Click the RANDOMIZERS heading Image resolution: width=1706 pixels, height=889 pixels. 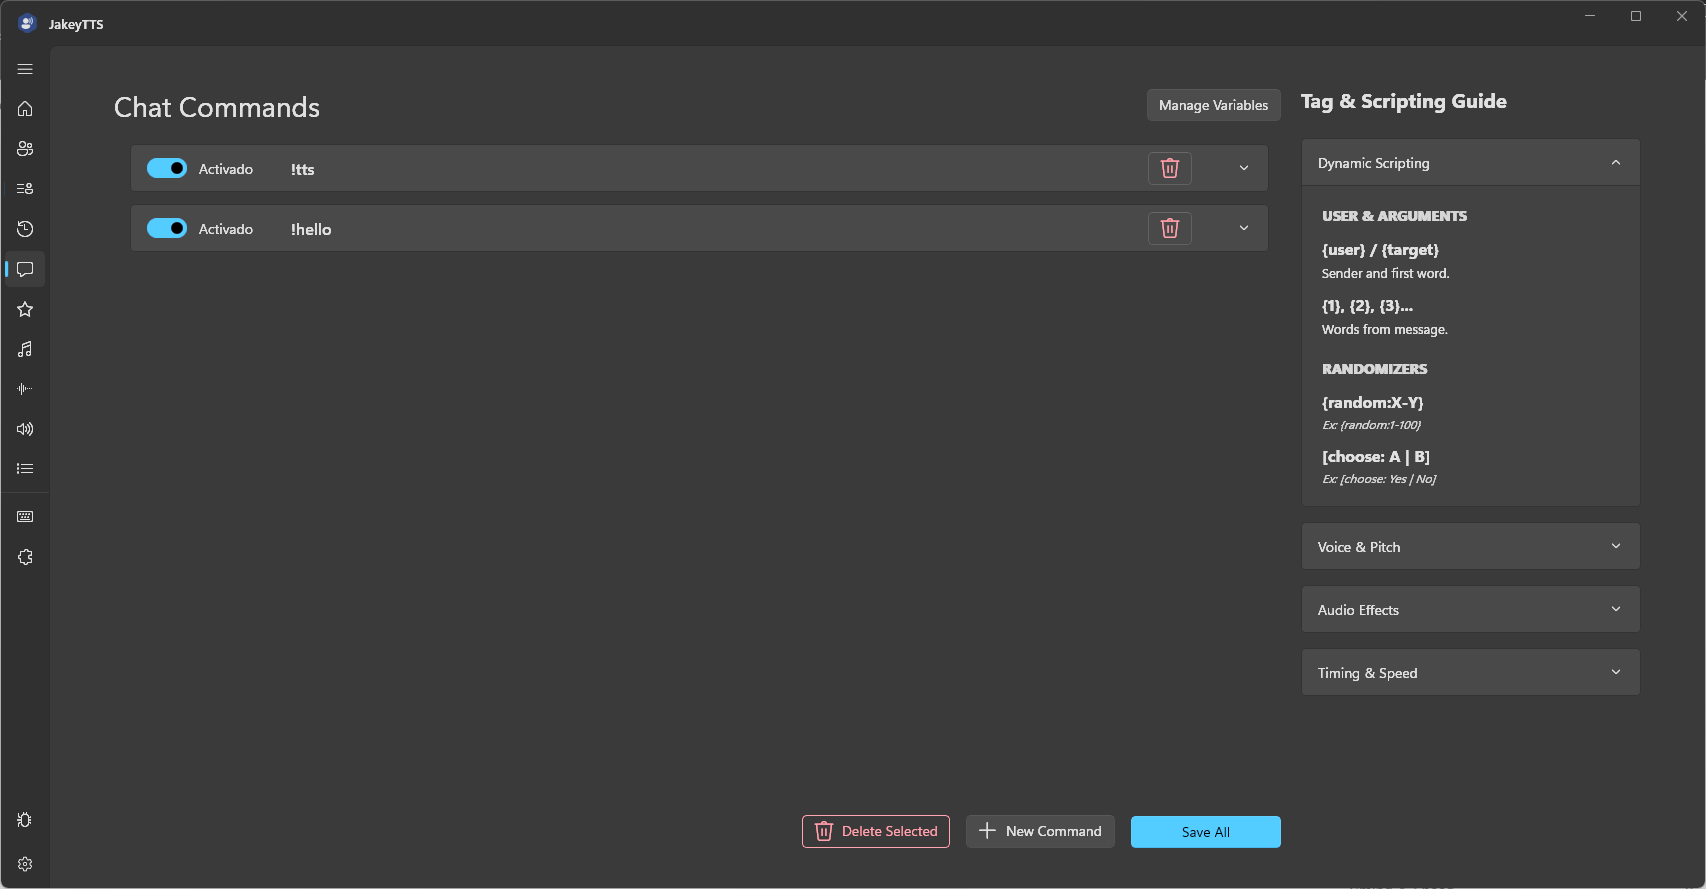pyautogui.click(x=1374, y=369)
